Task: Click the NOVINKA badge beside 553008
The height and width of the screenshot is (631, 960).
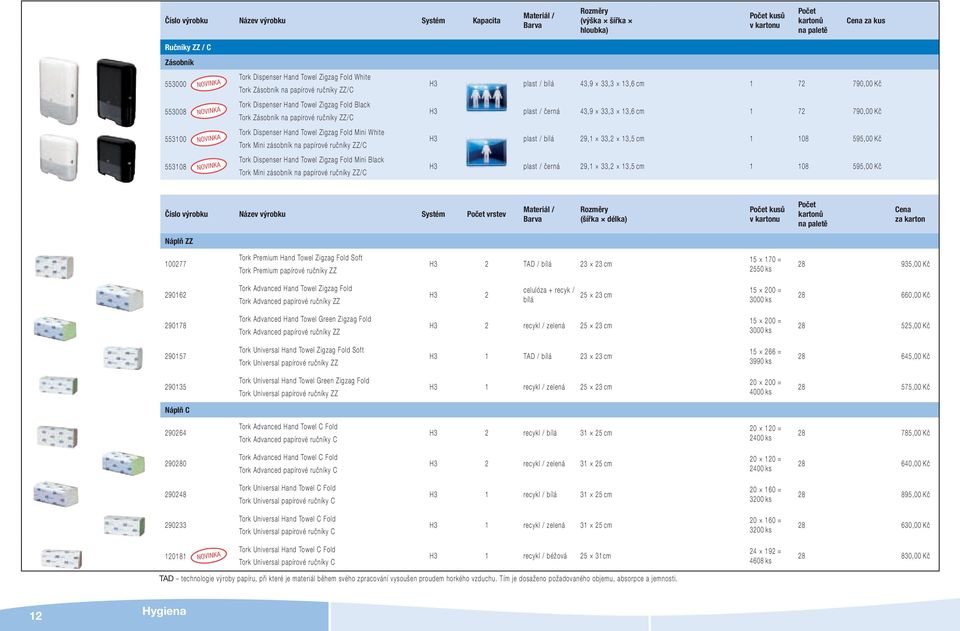Action: (209, 111)
